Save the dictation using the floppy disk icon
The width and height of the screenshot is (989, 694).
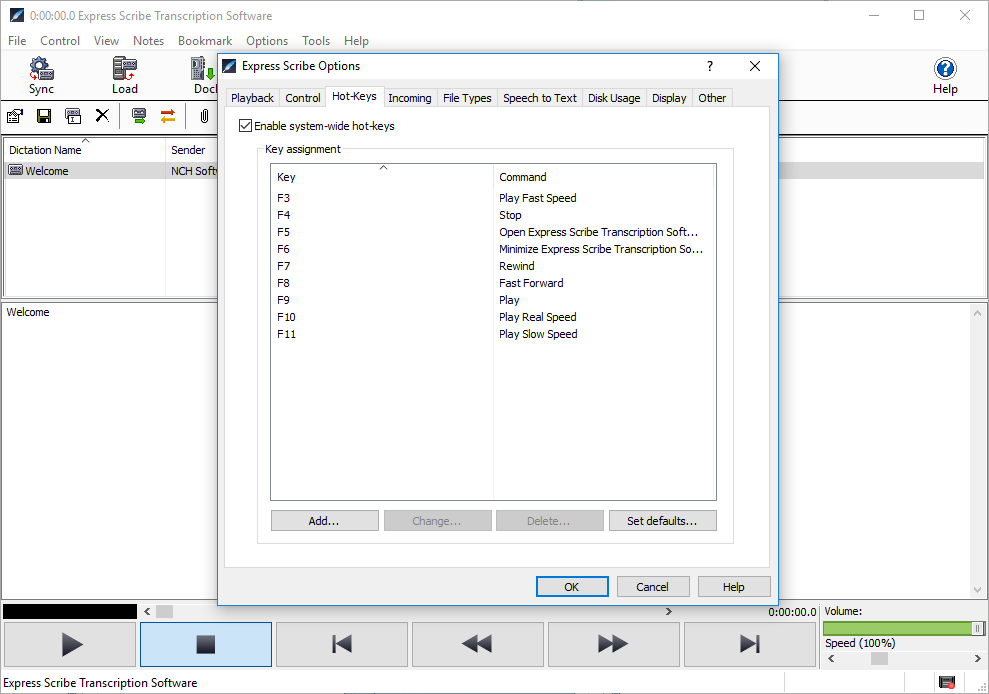pyautogui.click(x=43, y=116)
